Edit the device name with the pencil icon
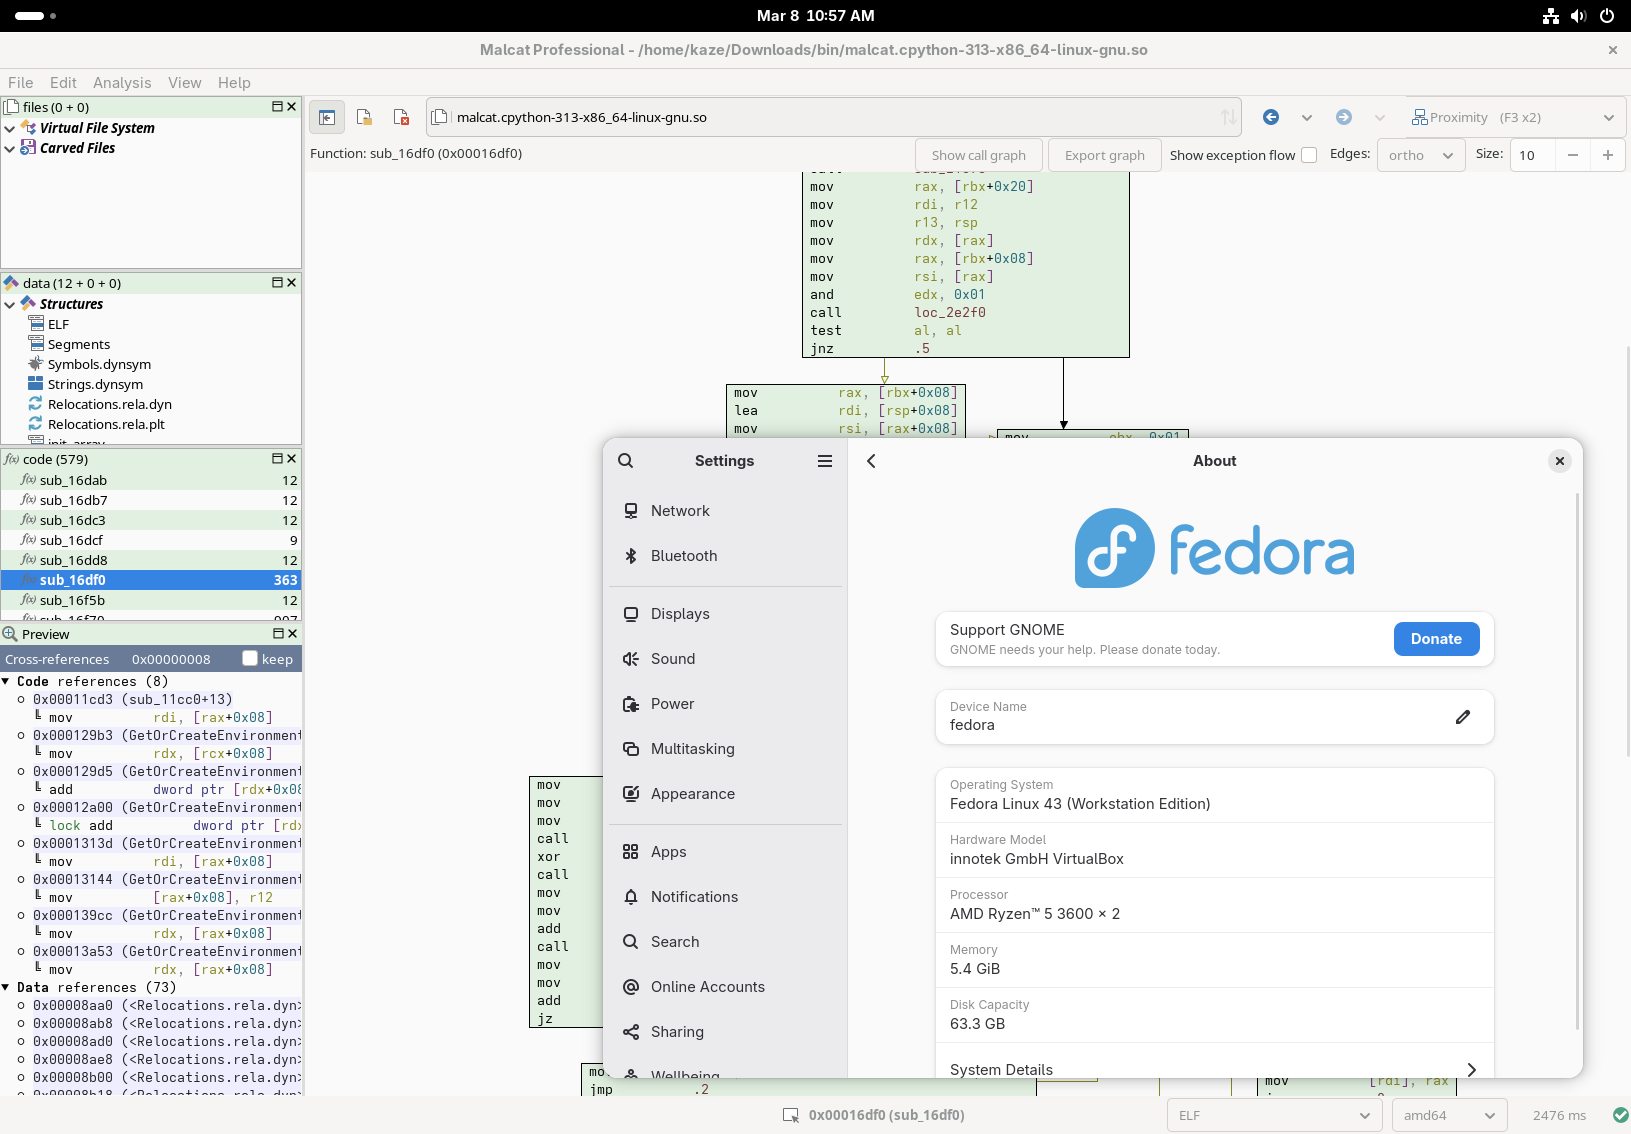The image size is (1631, 1134). pyautogui.click(x=1463, y=717)
